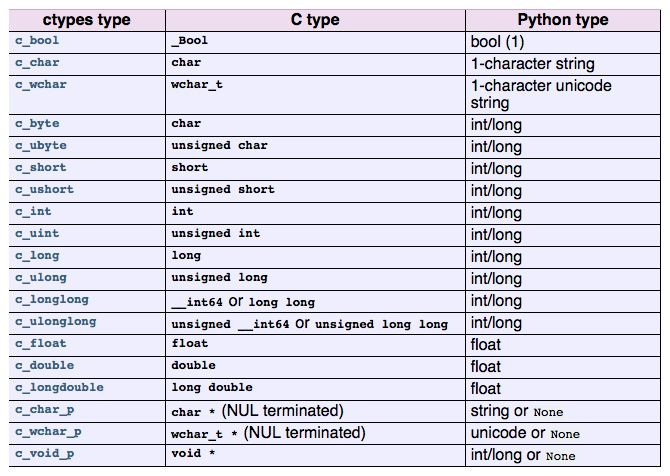Image resolution: width=670 pixels, height=476 pixels.
Task: Click the c_bool type link
Action: 37,41
